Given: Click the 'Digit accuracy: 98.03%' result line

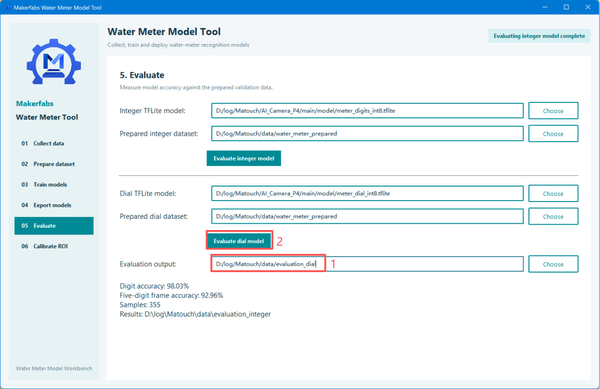Looking at the screenshot, I should (154, 286).
